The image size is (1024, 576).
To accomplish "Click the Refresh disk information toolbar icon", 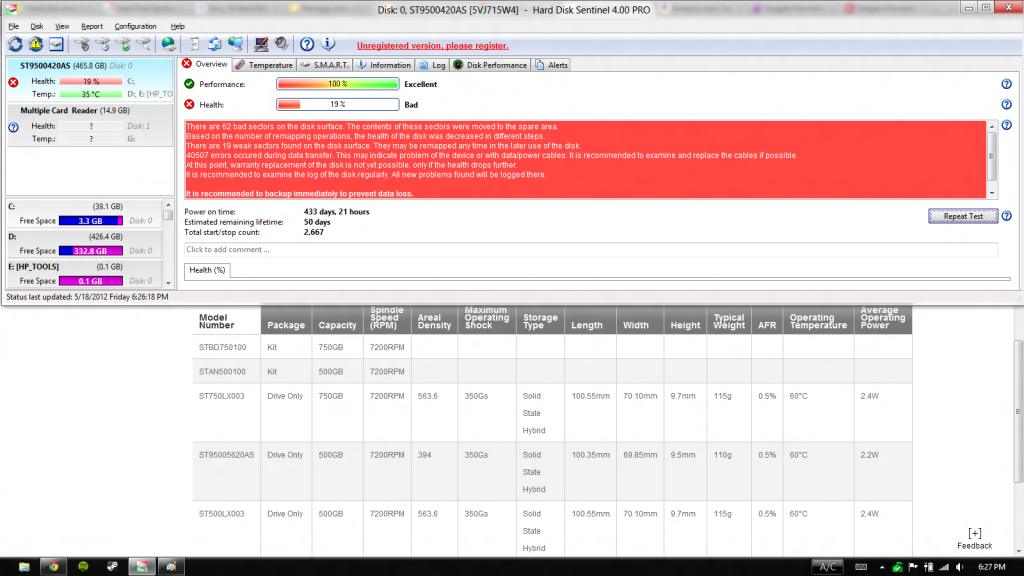I will [x=15, y=44].
